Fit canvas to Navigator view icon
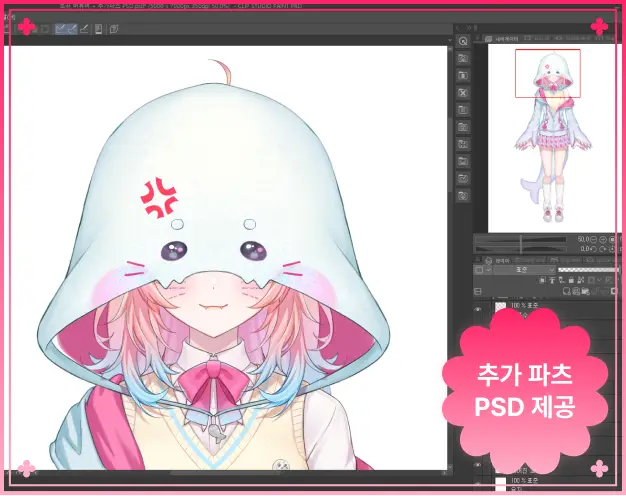 point(612,240)
